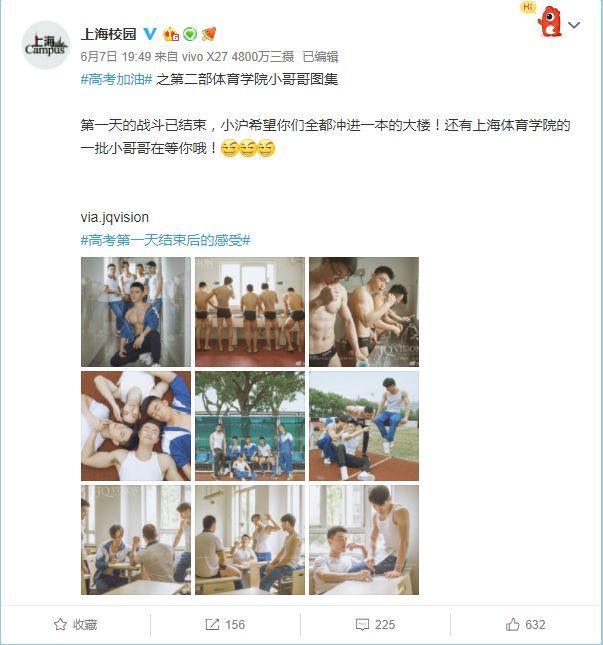Open the 上海校园 username link
Image resolution: width=603 pixels, height=645 pixels.
[x=109, y=34]
